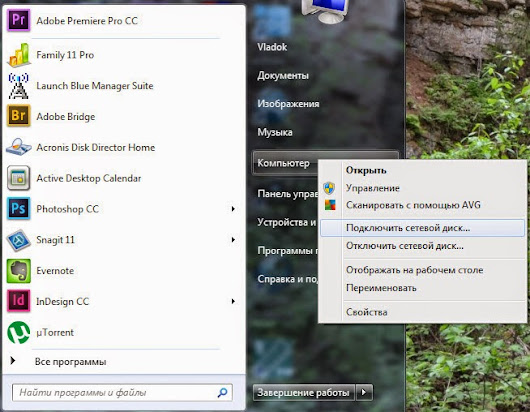Click the Evernote label
This screenshot has width=530, height=412.
pyautogui.click(x=55, y=271)
